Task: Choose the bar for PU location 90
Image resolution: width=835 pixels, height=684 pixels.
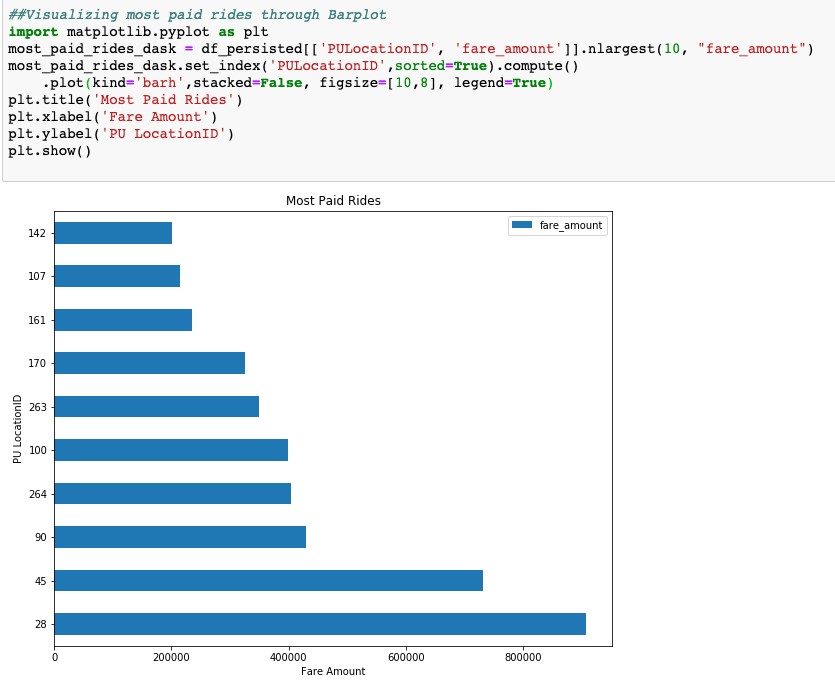Action: [x=180, y=537]
